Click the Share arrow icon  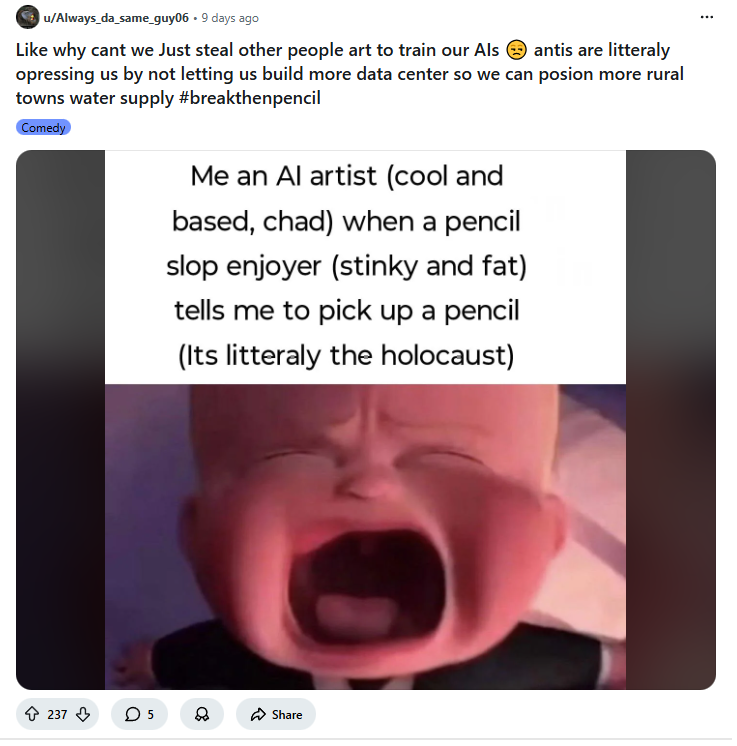point(258,714)
